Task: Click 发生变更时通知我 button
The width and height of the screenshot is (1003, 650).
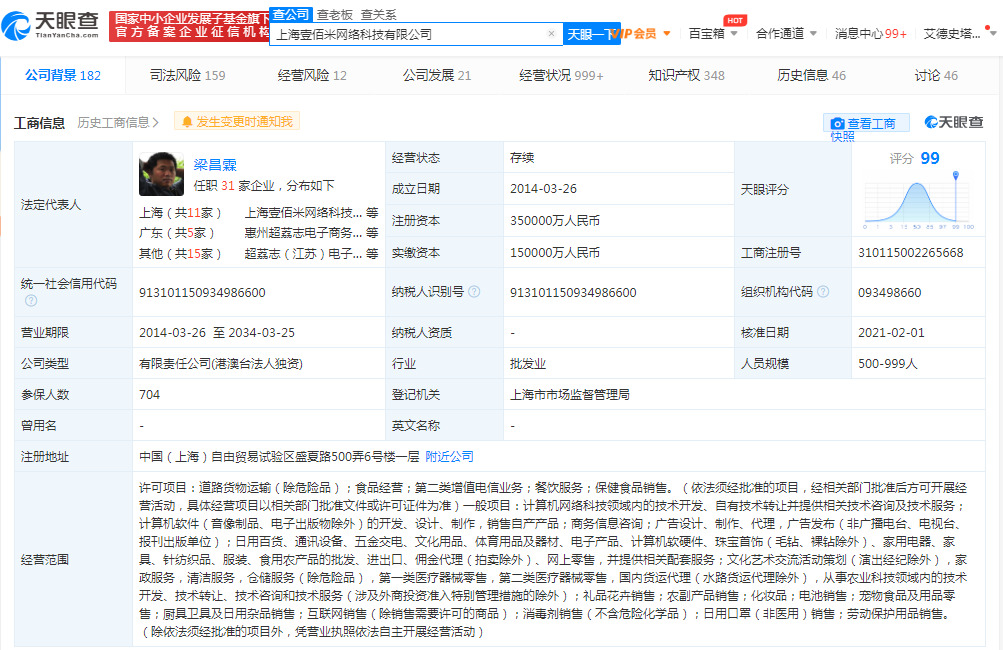Action: coord(237,122)
